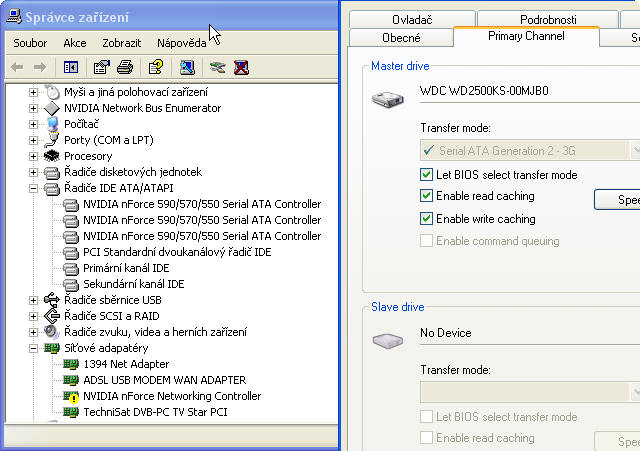Select Primární kanál IDE tree item
The width and height of the screenshot is (640, 451).
(x=126, y=268)
